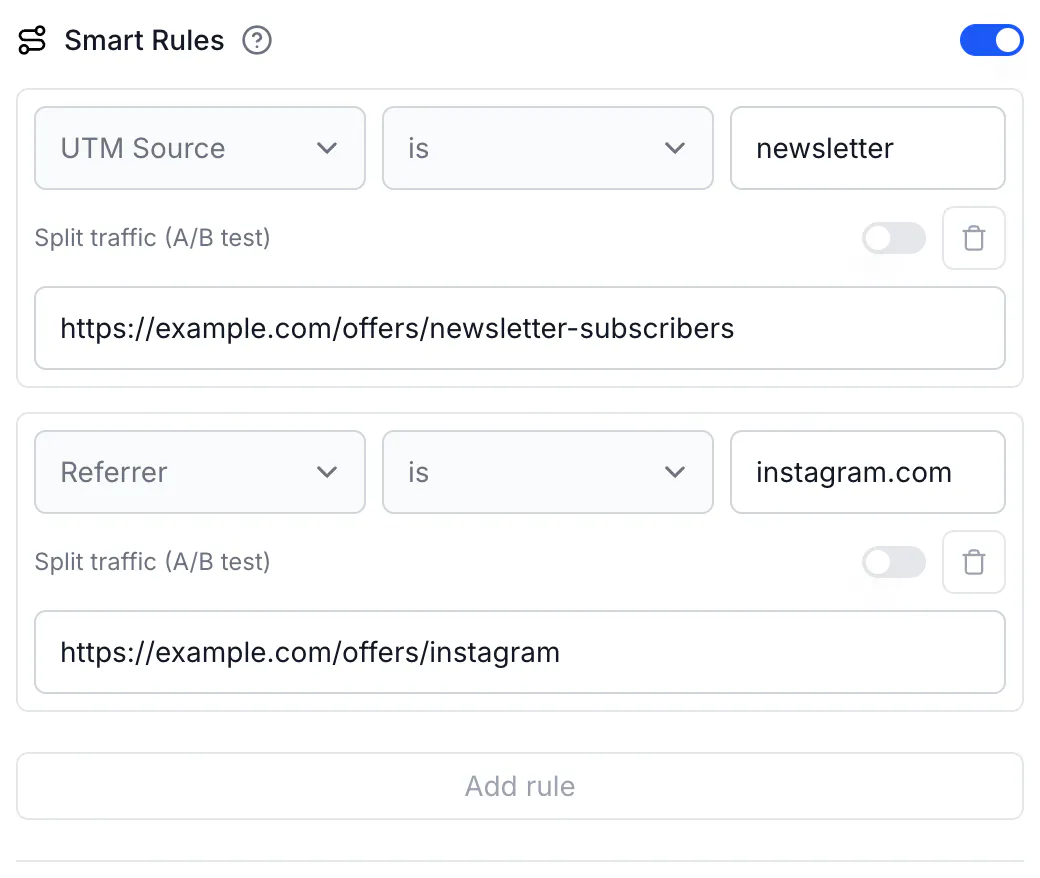Open the Referrer condition dropdown

pyautogui.click(x=200, y=472)
